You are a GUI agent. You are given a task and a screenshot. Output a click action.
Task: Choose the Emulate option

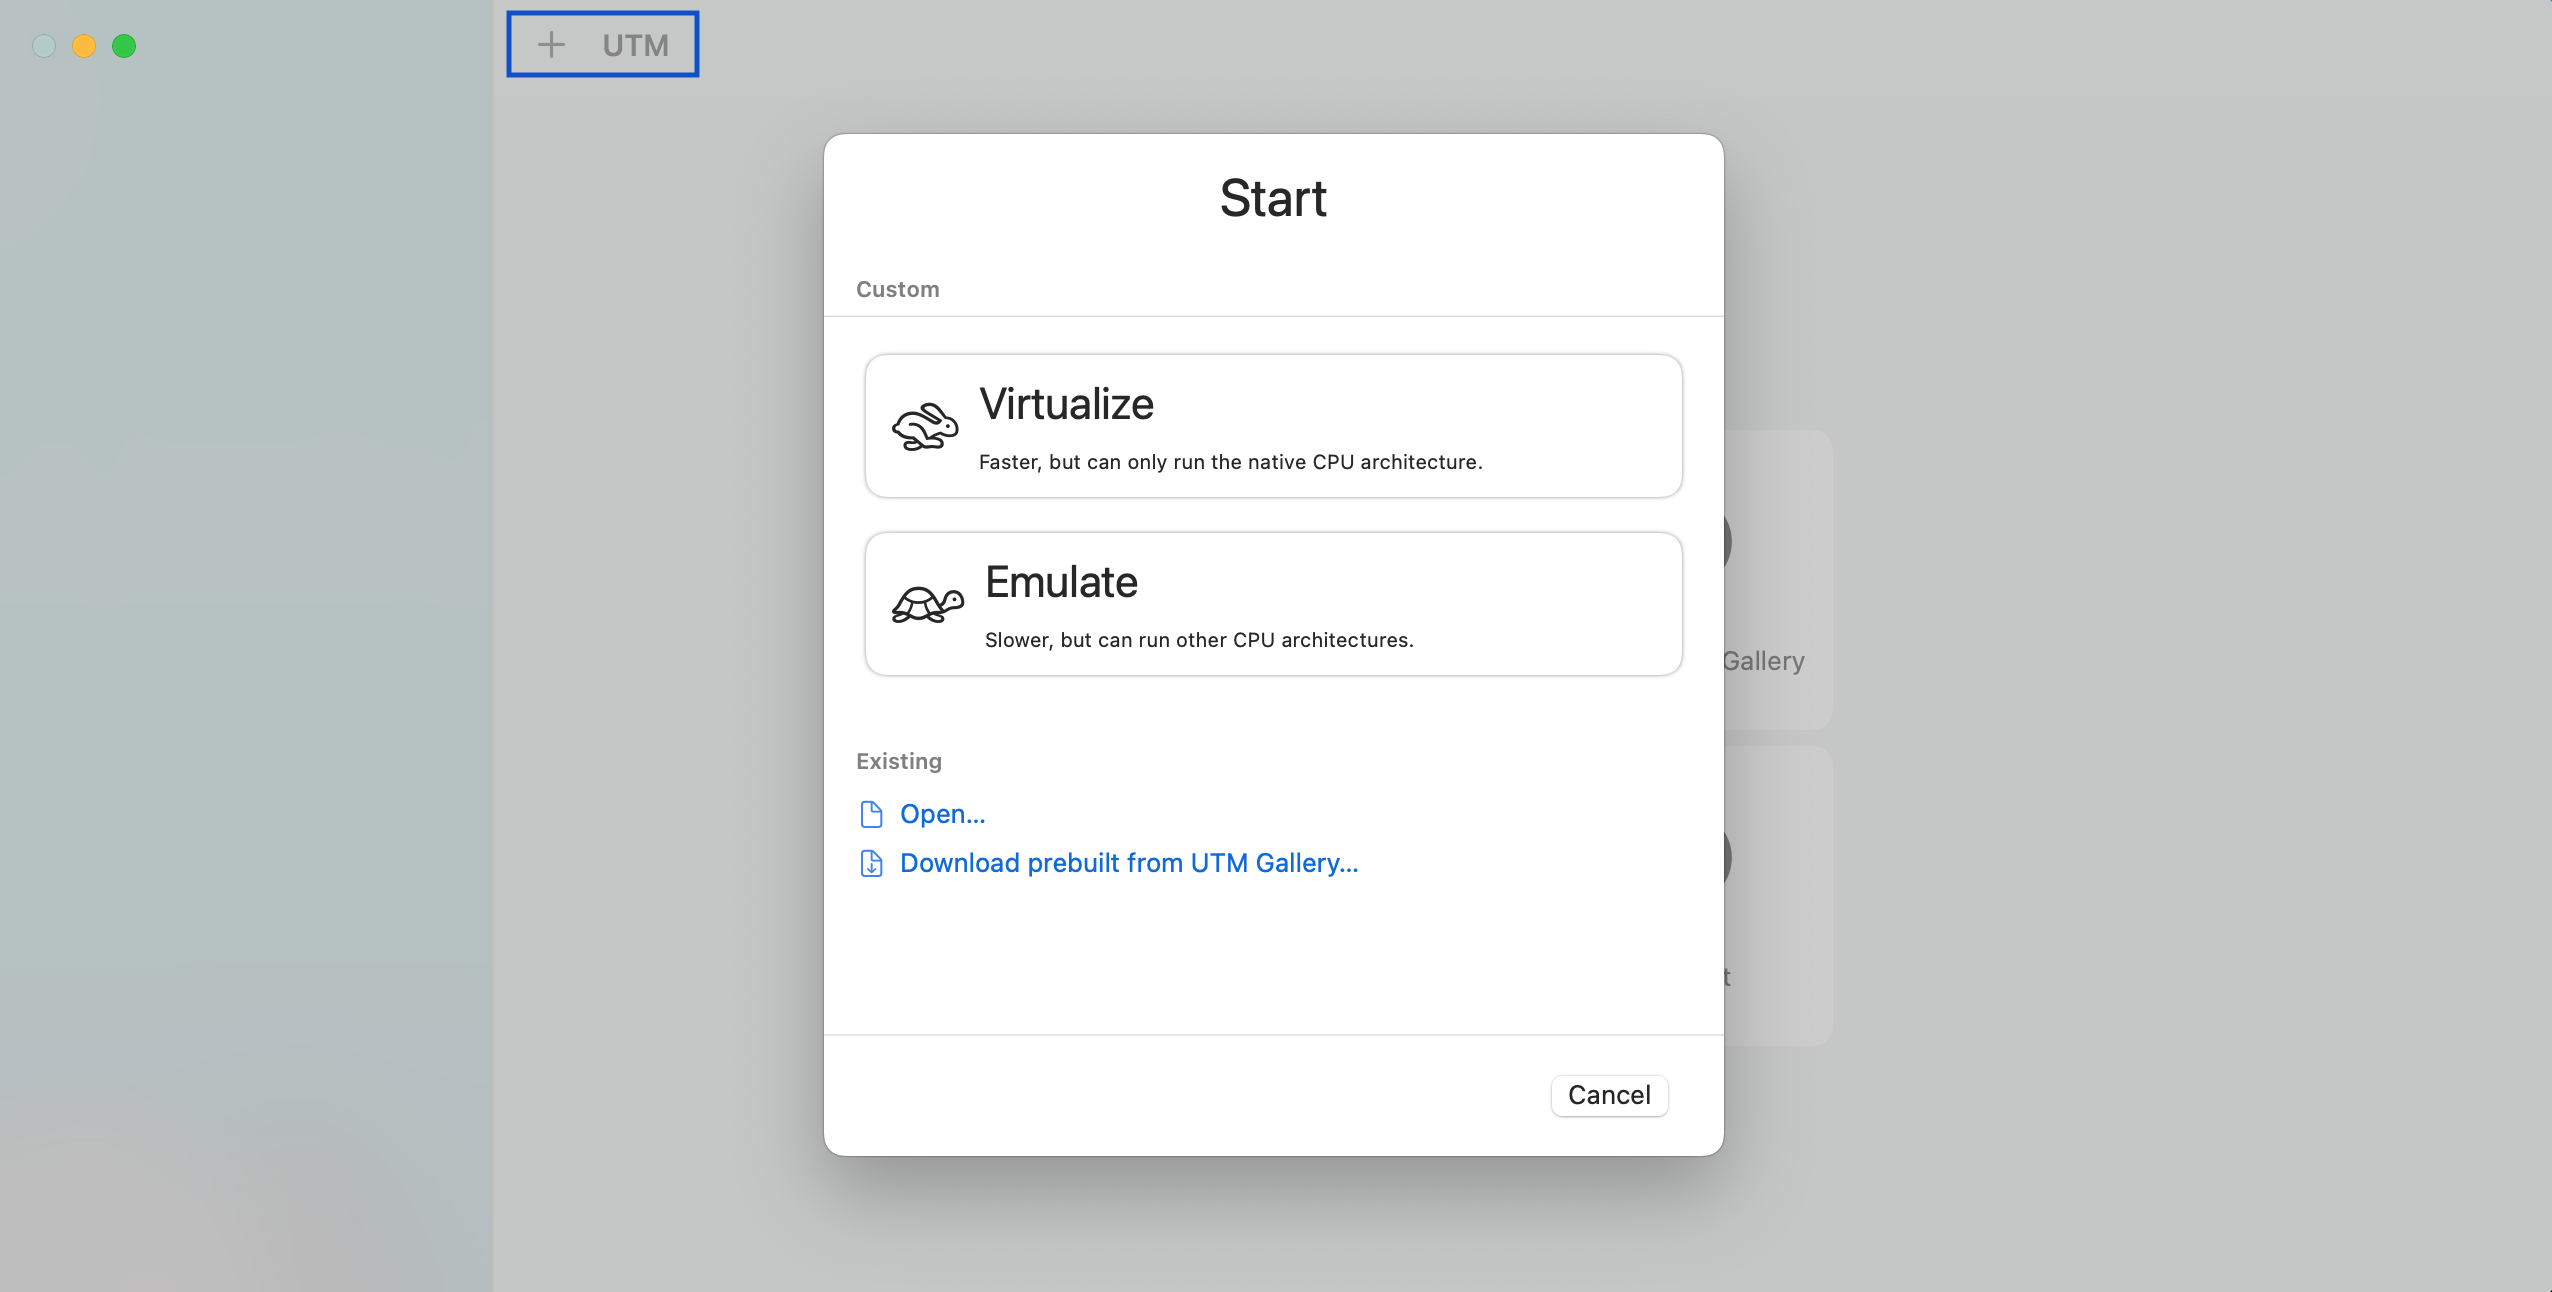[x=1273, y=604]
